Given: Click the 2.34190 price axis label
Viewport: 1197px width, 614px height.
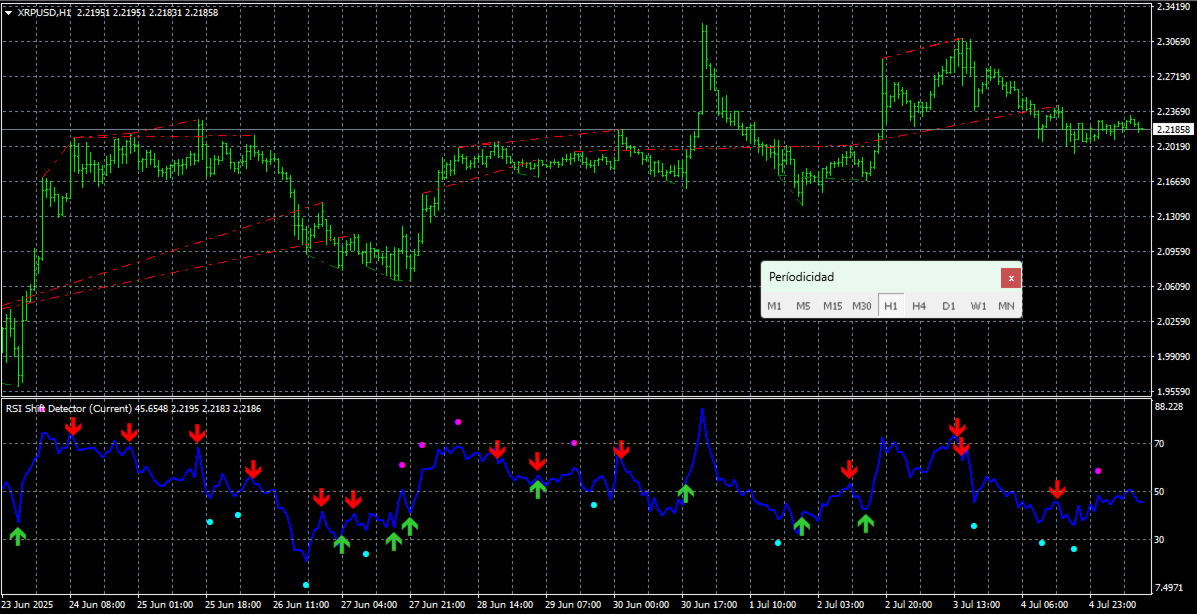Looking at the screenshot, I should click(x=1173, y=6).
